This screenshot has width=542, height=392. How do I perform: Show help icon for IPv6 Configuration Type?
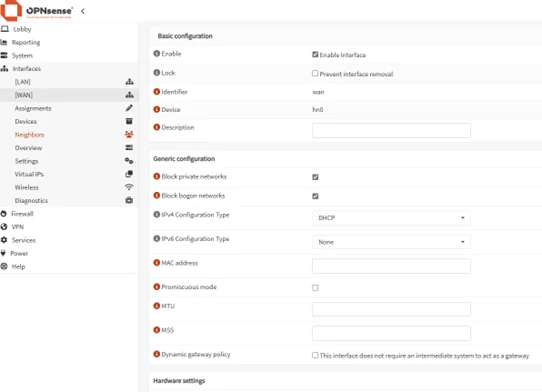tap(157, 239)
